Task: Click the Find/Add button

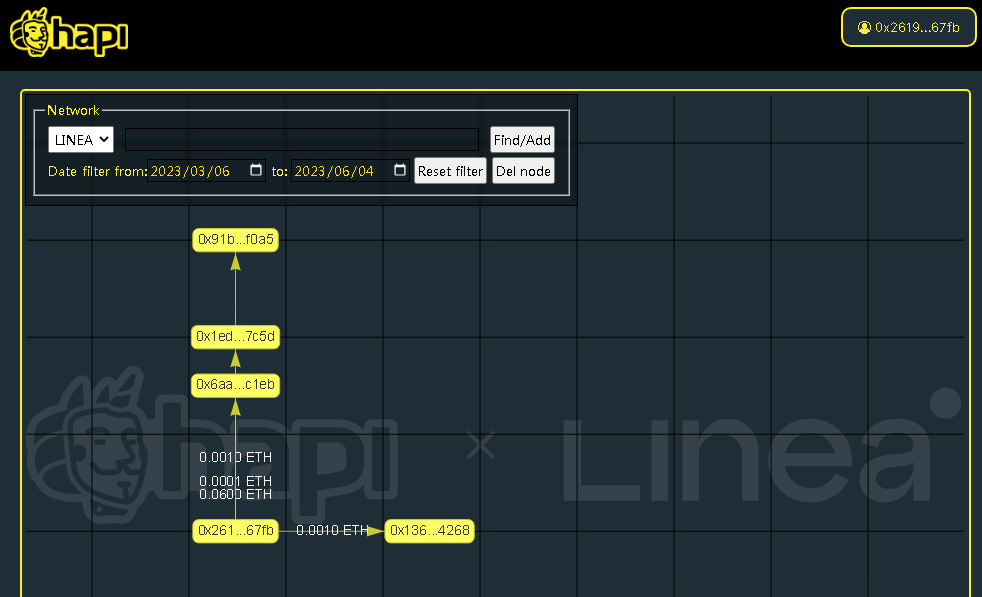Action: coord(522,139)
